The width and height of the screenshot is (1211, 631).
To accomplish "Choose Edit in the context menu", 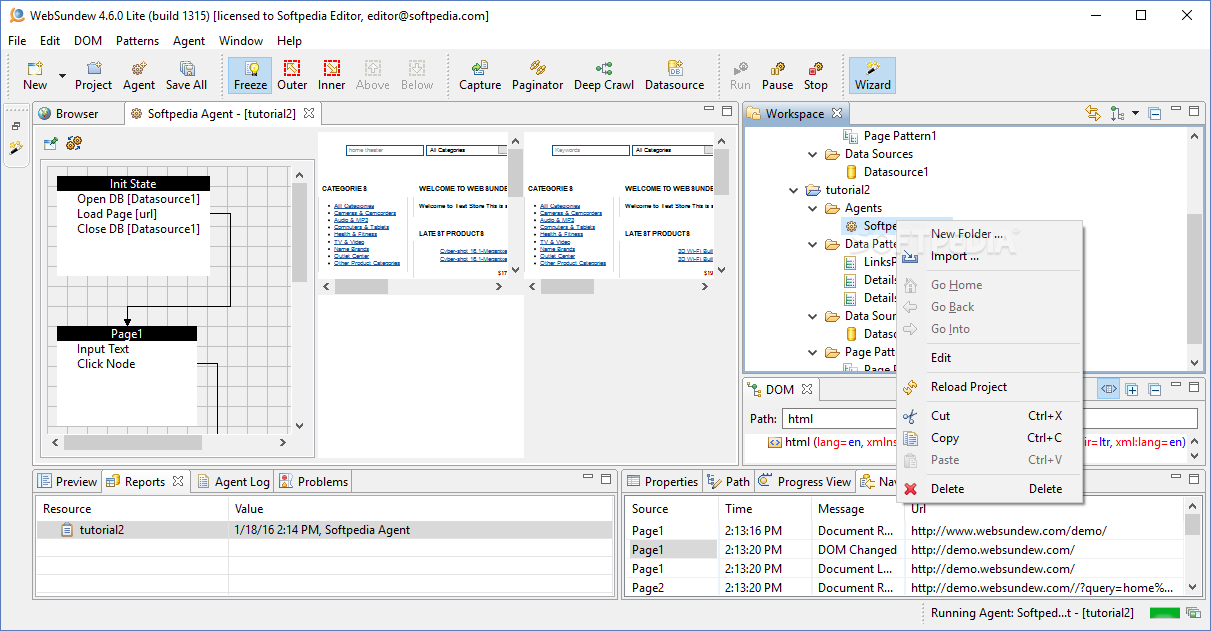I will point(989,358).
